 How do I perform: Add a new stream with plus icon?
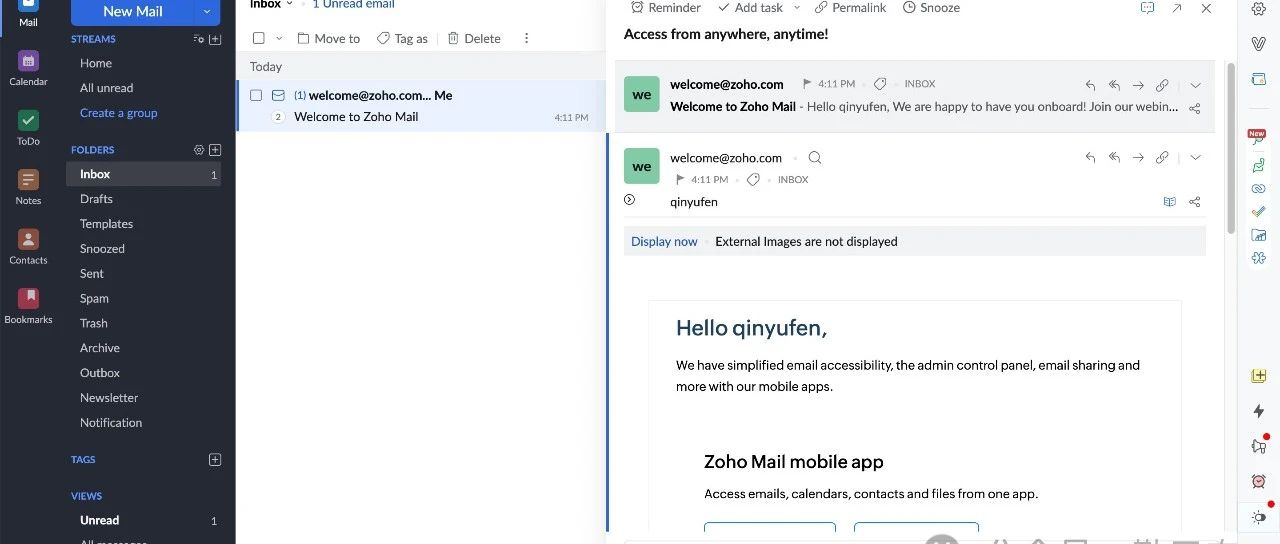click(215, 39)
